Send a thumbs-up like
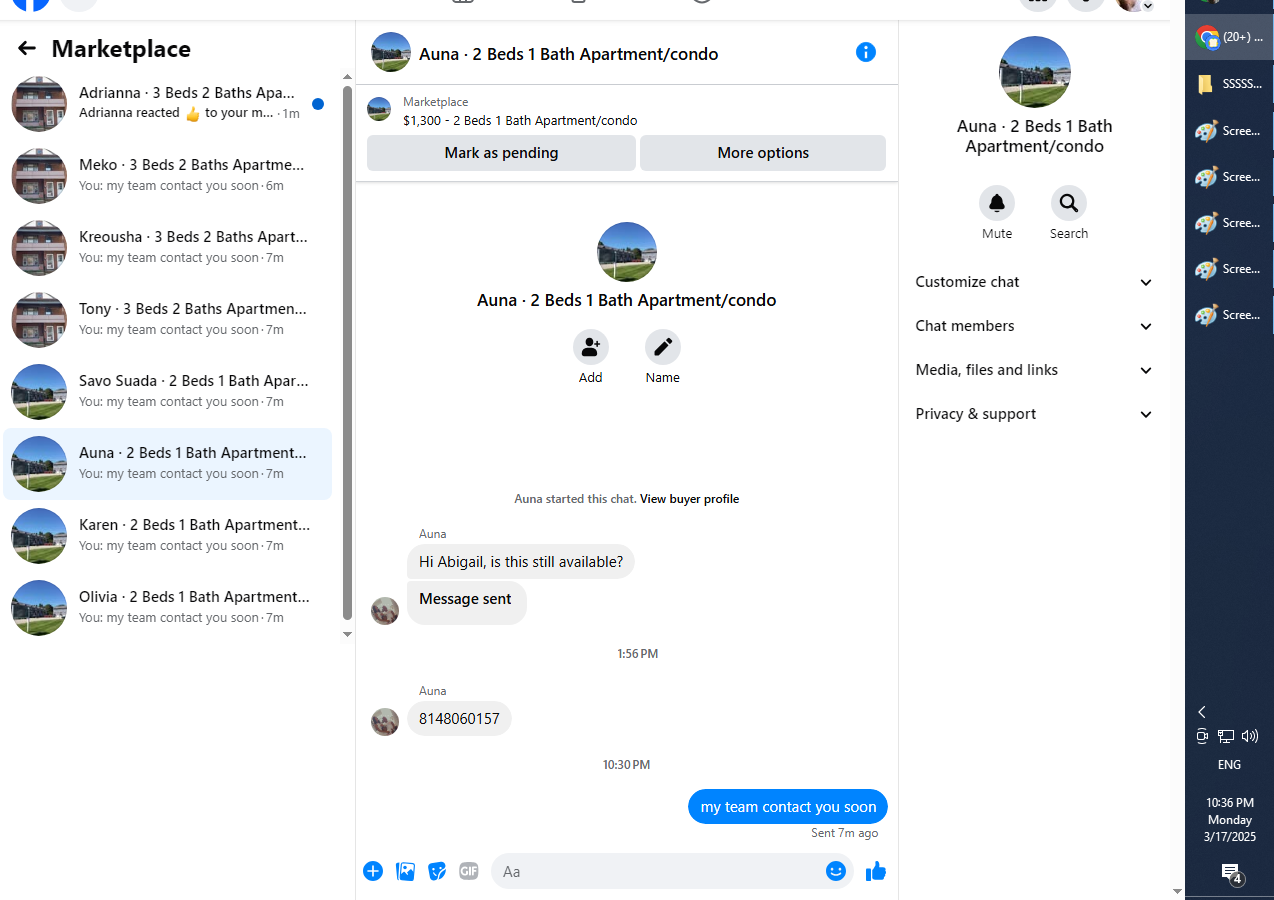The height and width of the screenshot is (900, 1274). (876, 871)
